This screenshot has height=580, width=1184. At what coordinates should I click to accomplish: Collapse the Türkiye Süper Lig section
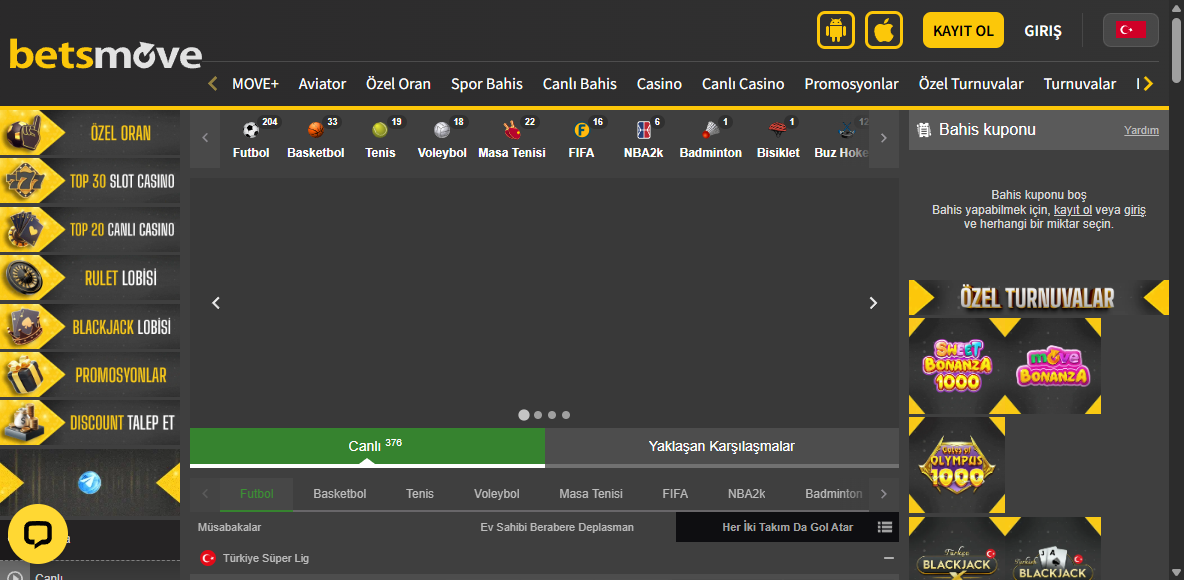point(888,557)
